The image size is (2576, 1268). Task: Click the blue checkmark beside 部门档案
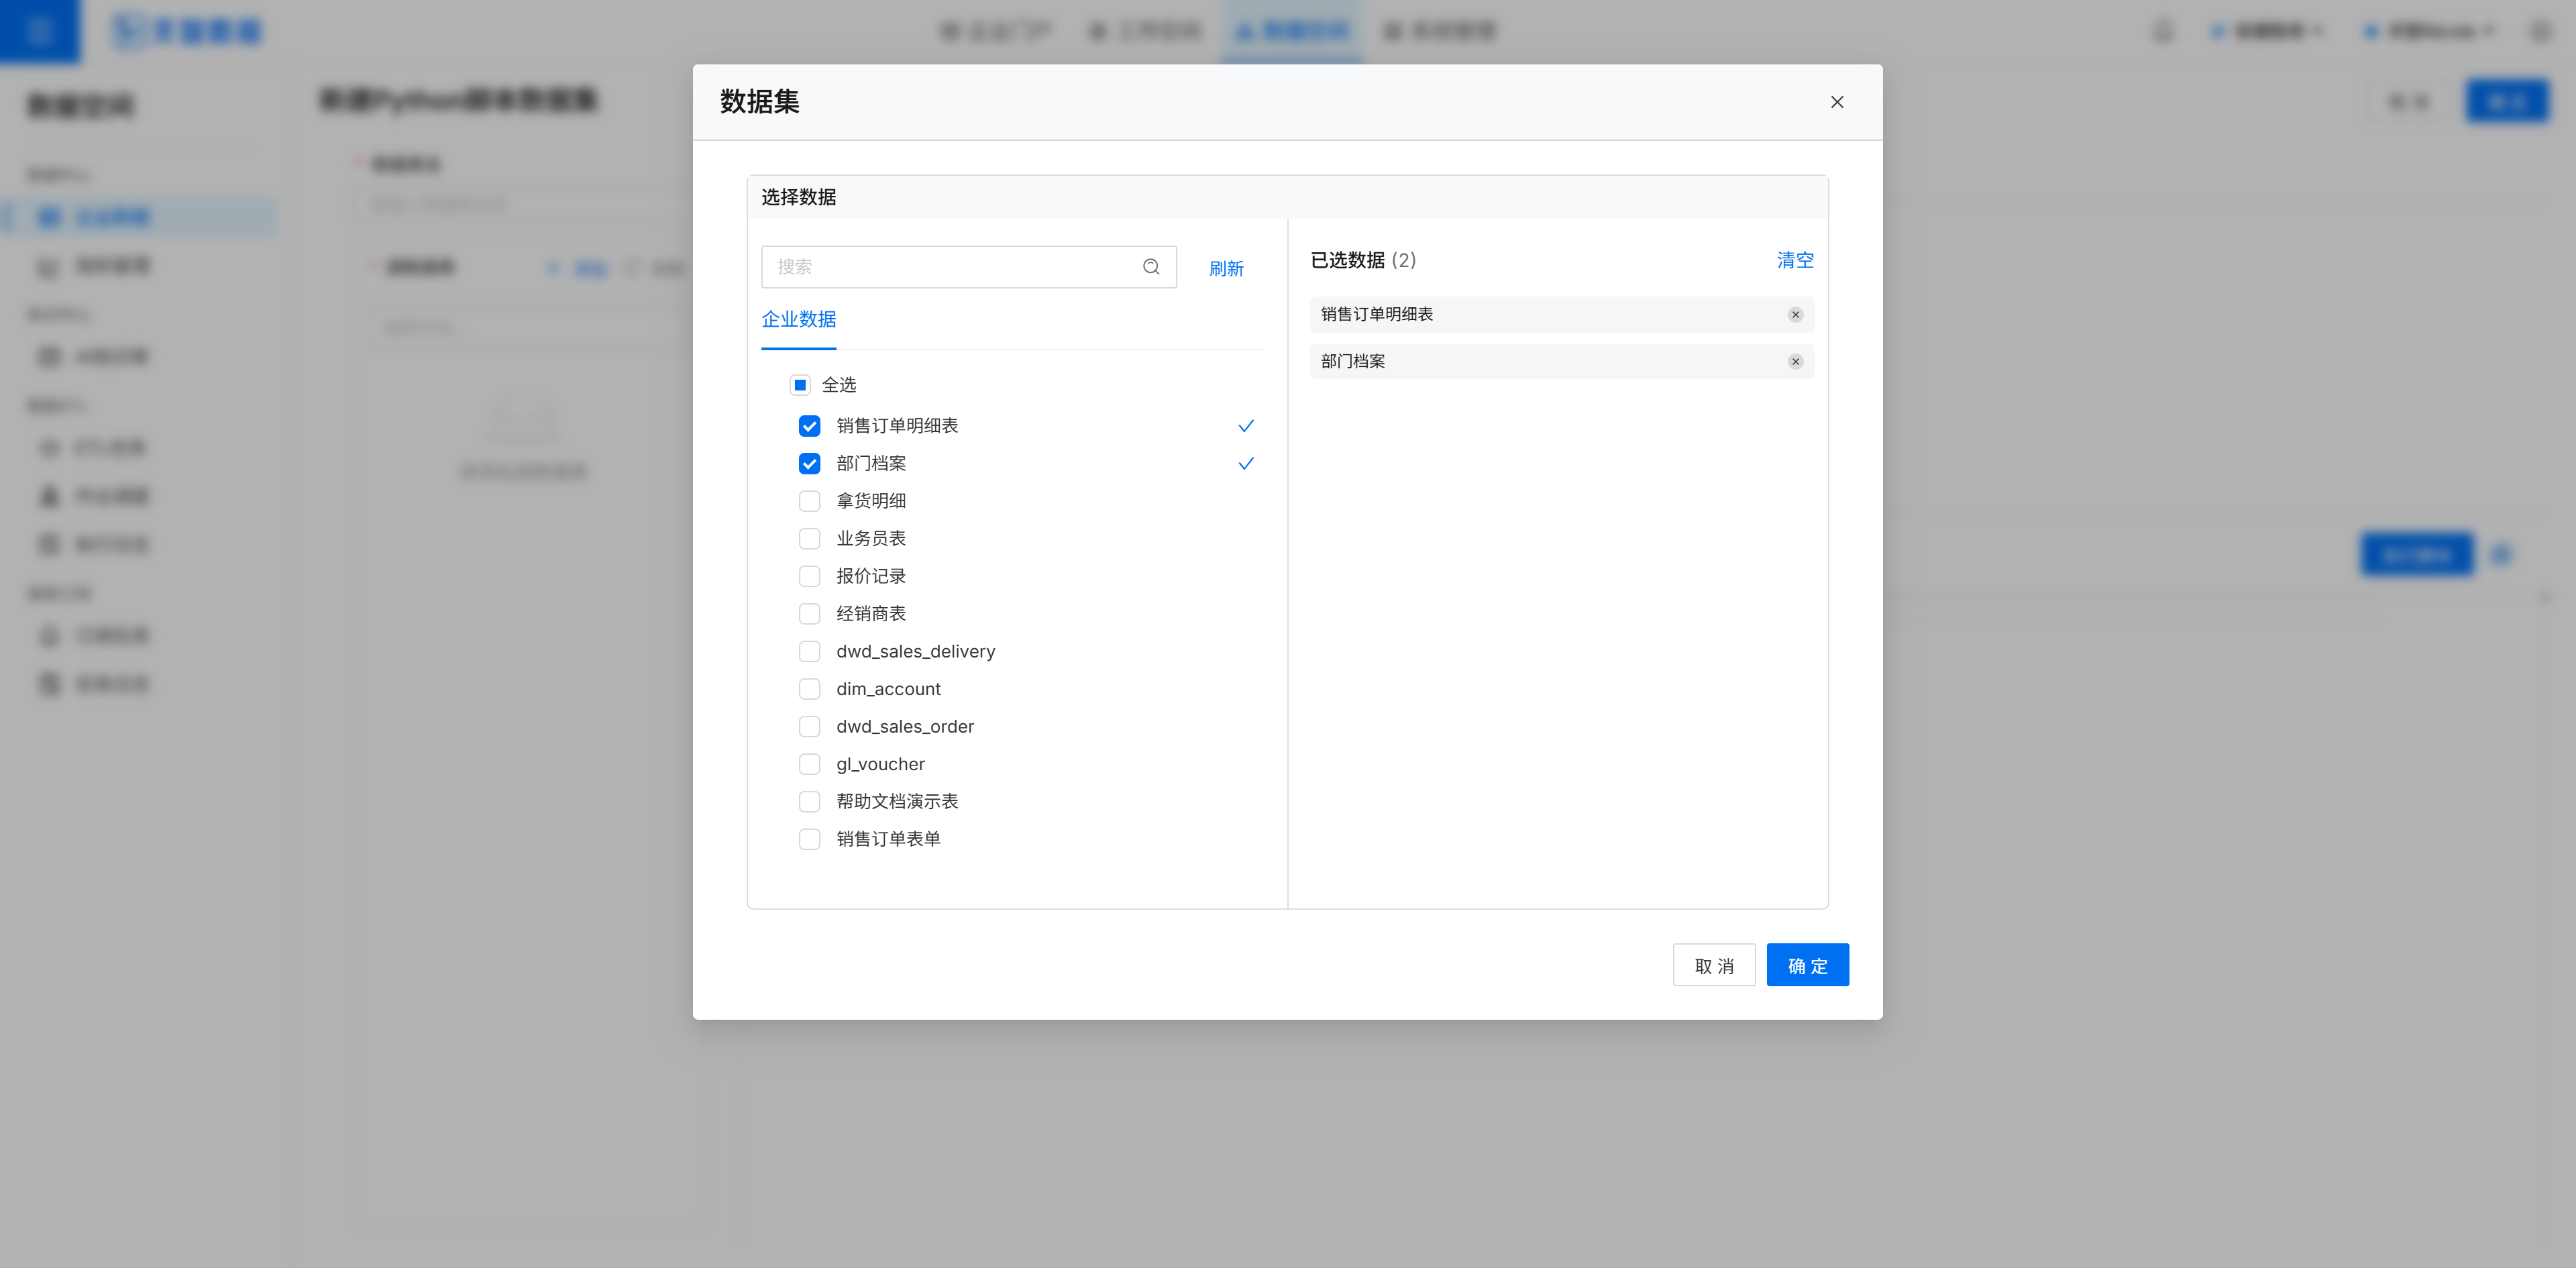point(1245,464)
